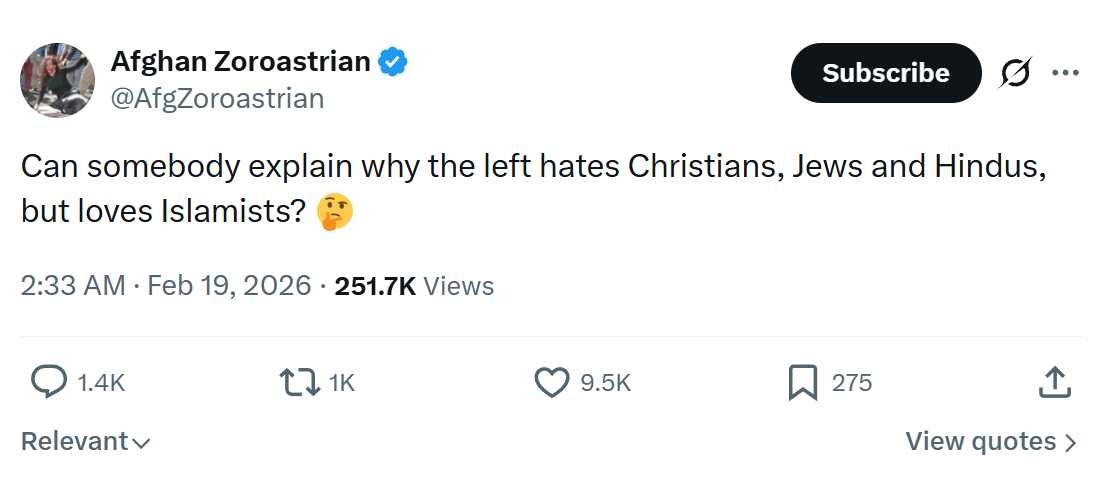Open the Afghan Zoroastrian profile avatar
Screen dimensions: 1109x477
[58, 80]
